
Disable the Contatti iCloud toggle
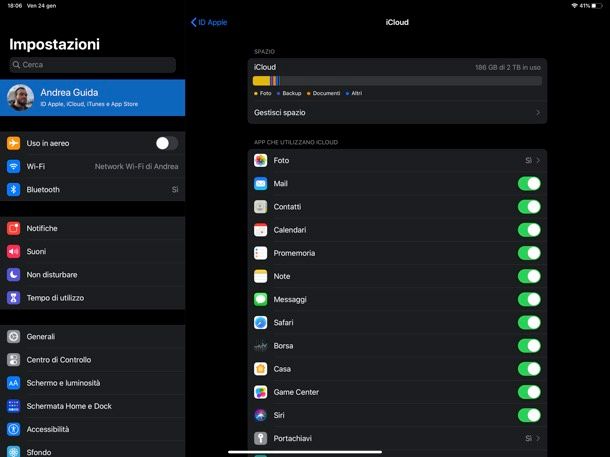tap(529, 207)
